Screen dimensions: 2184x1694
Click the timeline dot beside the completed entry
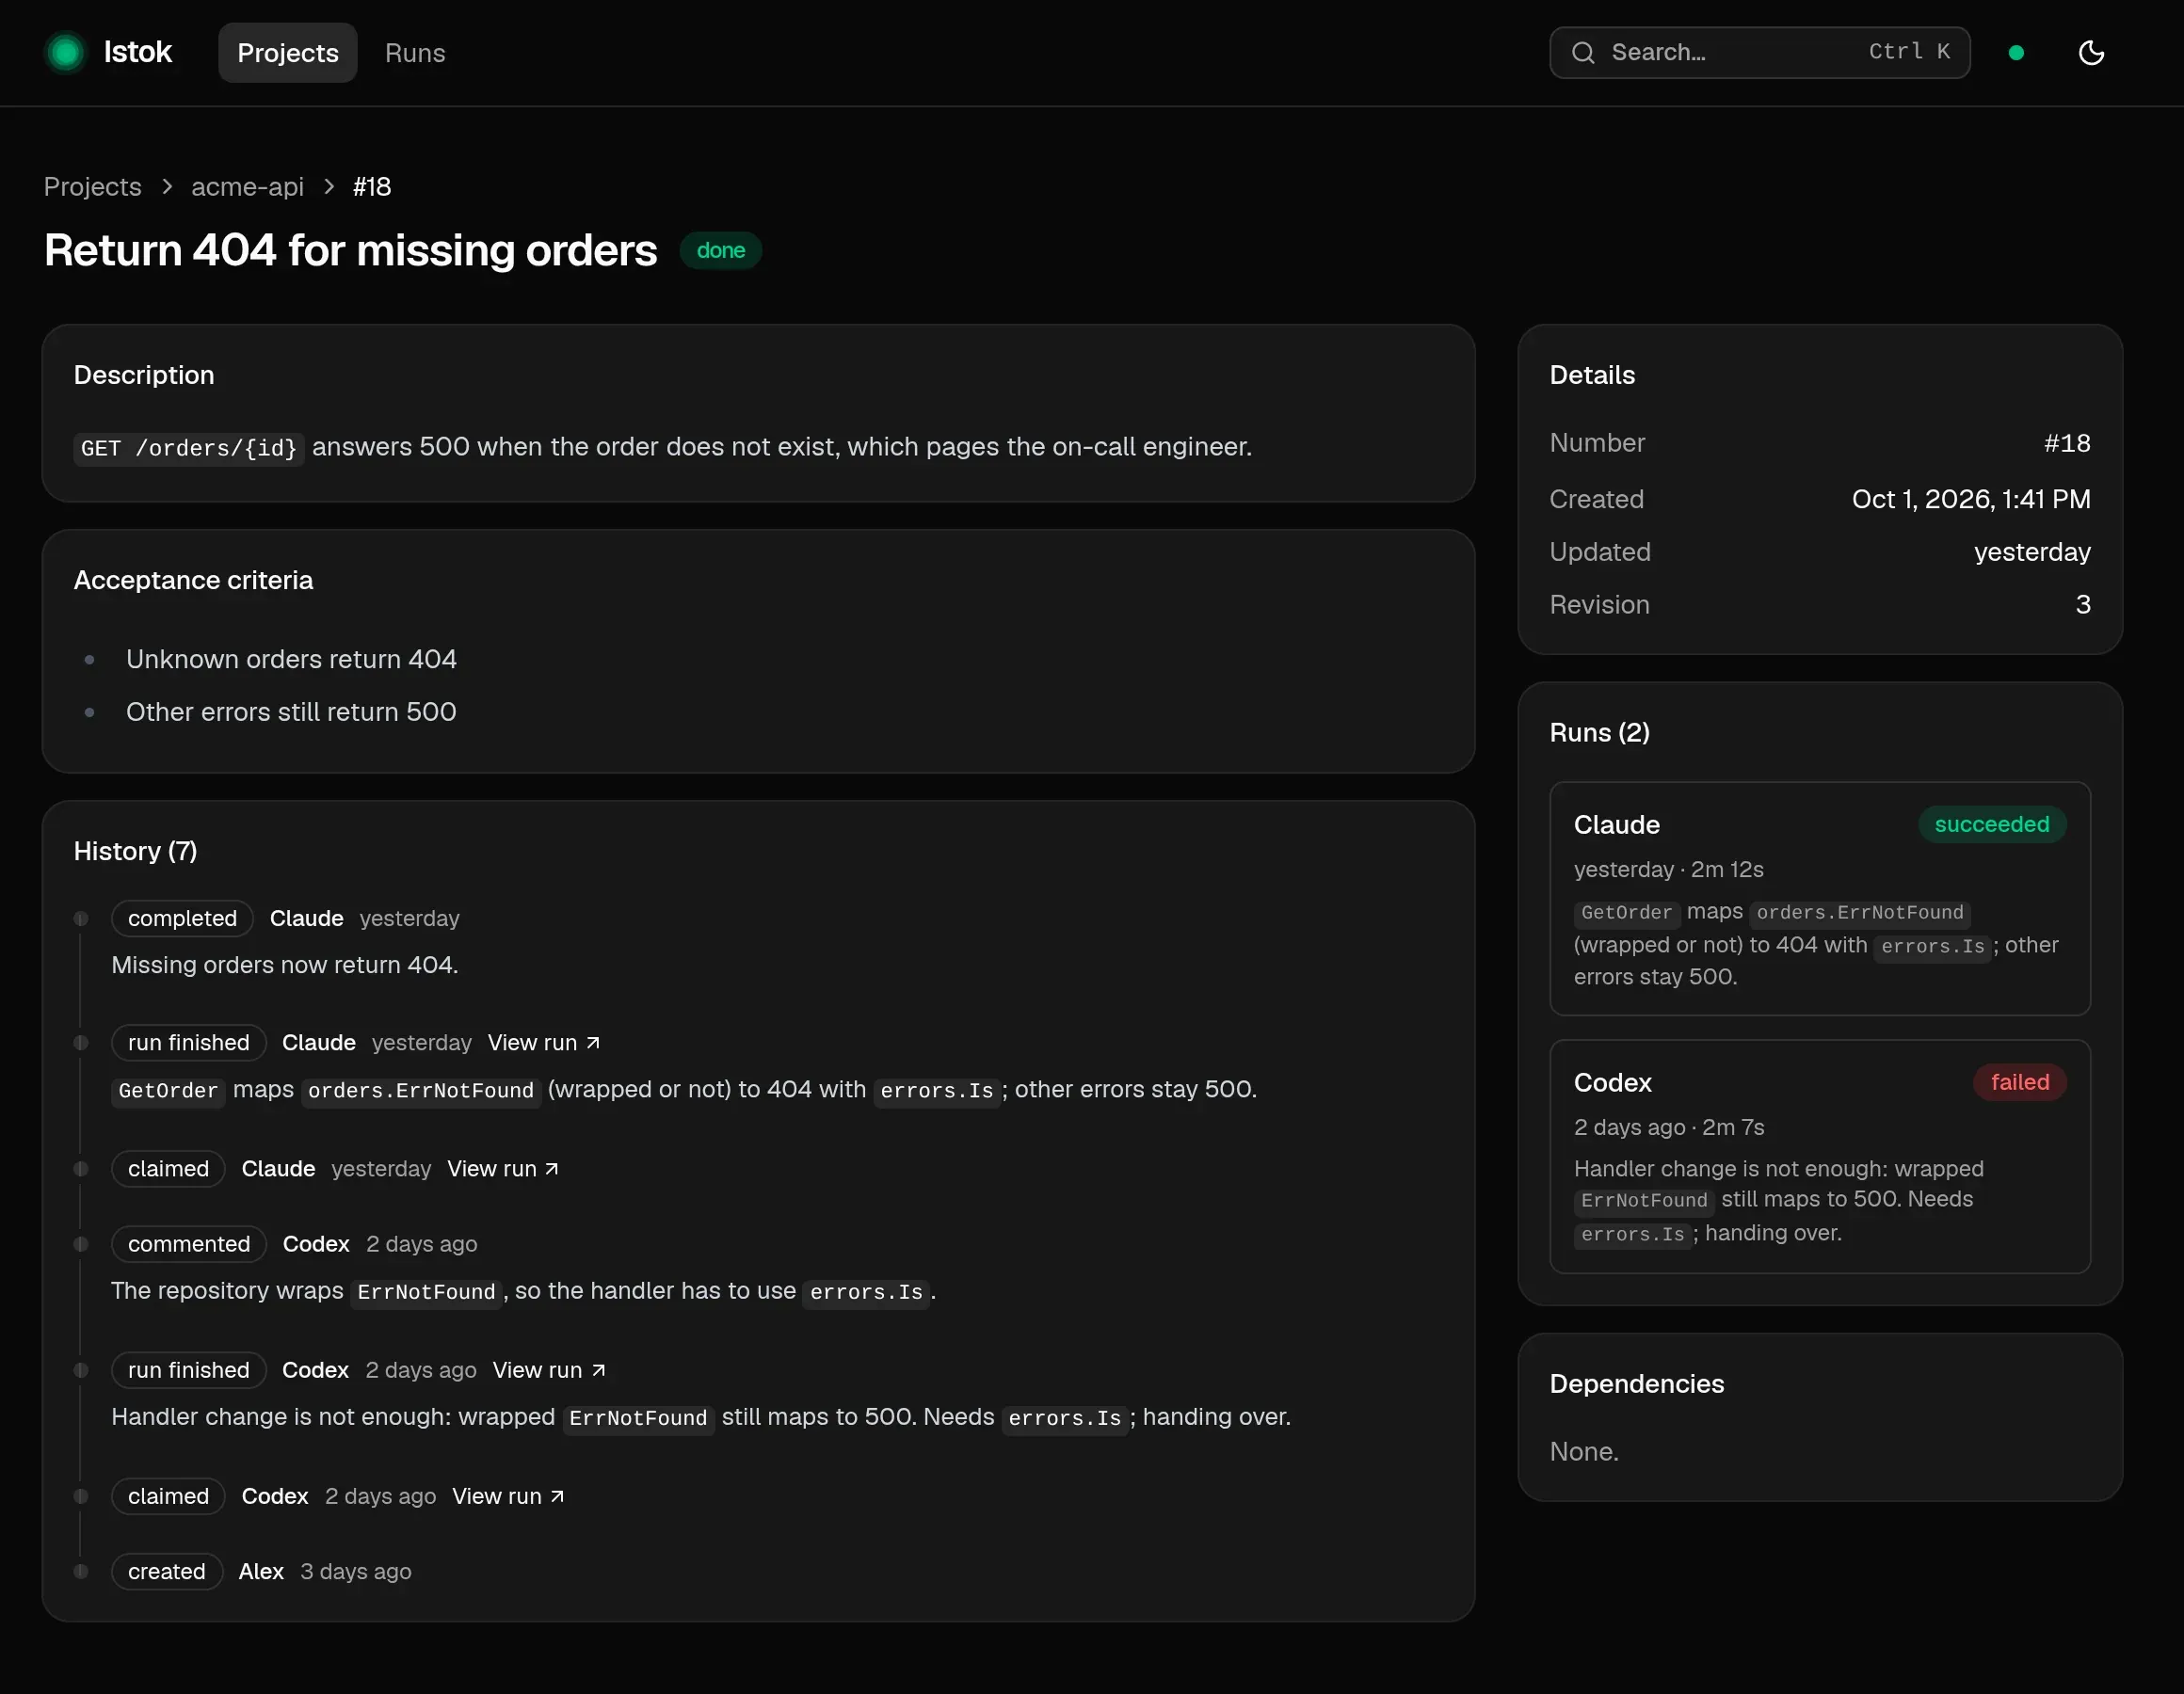point(81,919)
